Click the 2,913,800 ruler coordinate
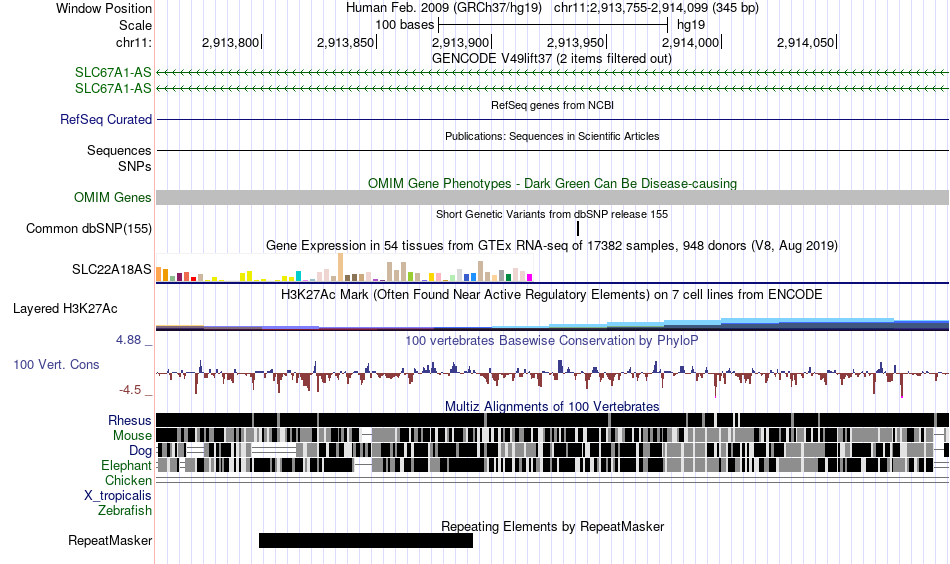Viewport: 950px width, 564px height. [x=230, y=42]
